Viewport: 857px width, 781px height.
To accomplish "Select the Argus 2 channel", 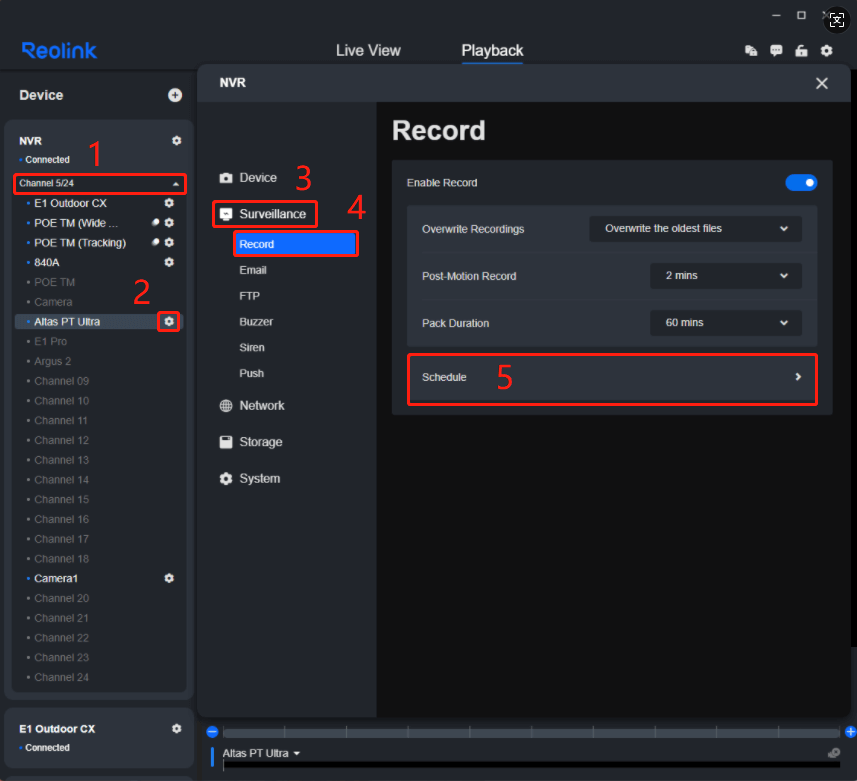I will coord(52,361).
